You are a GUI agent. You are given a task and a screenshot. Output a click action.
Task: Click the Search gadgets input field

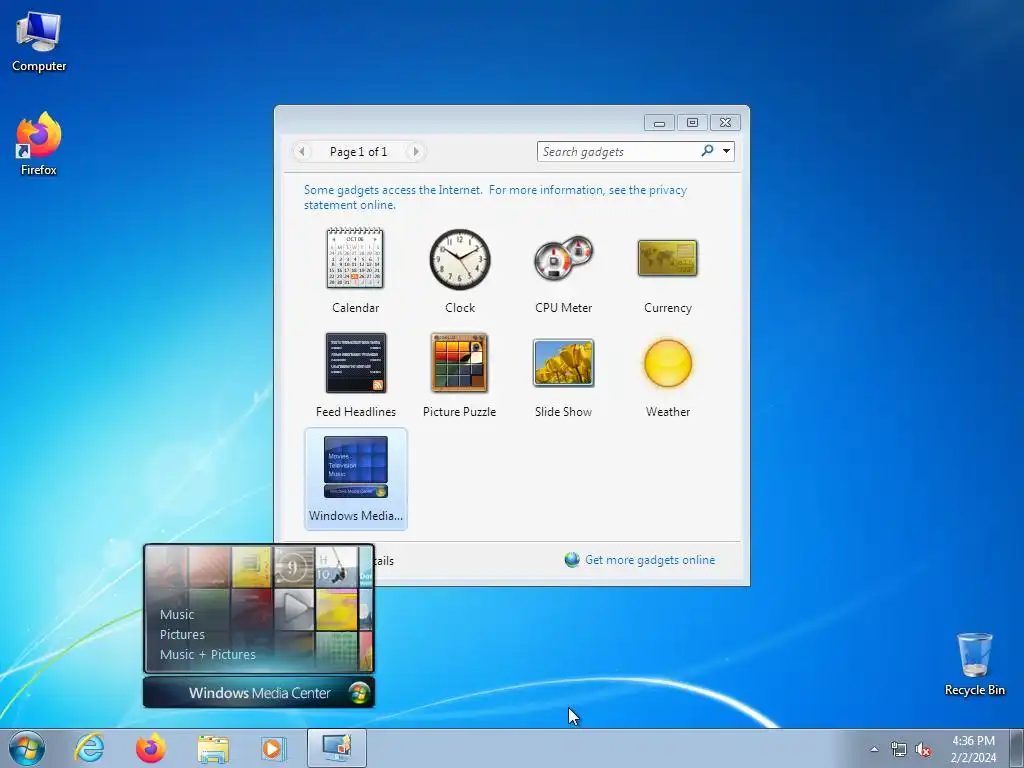(619, 152)
